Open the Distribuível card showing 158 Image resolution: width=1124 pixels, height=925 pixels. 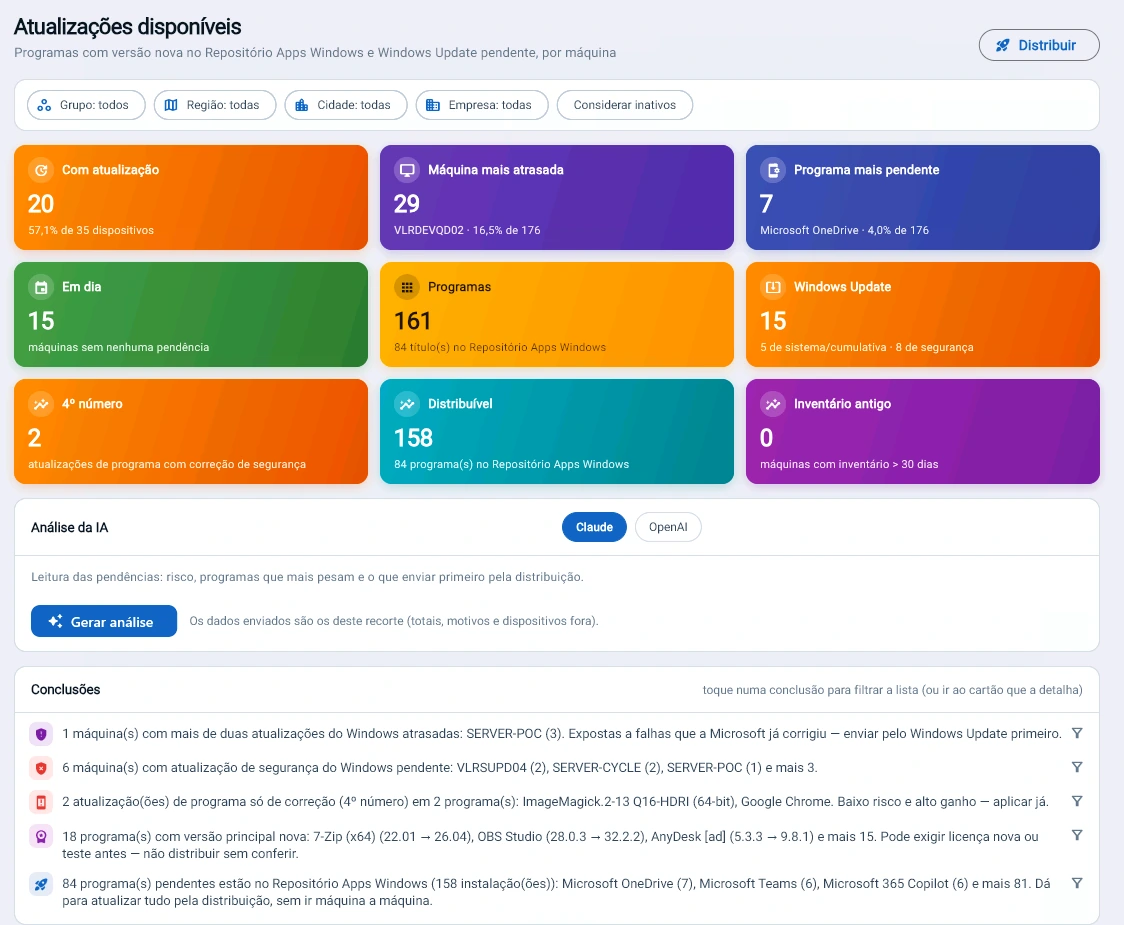(557, 432)
